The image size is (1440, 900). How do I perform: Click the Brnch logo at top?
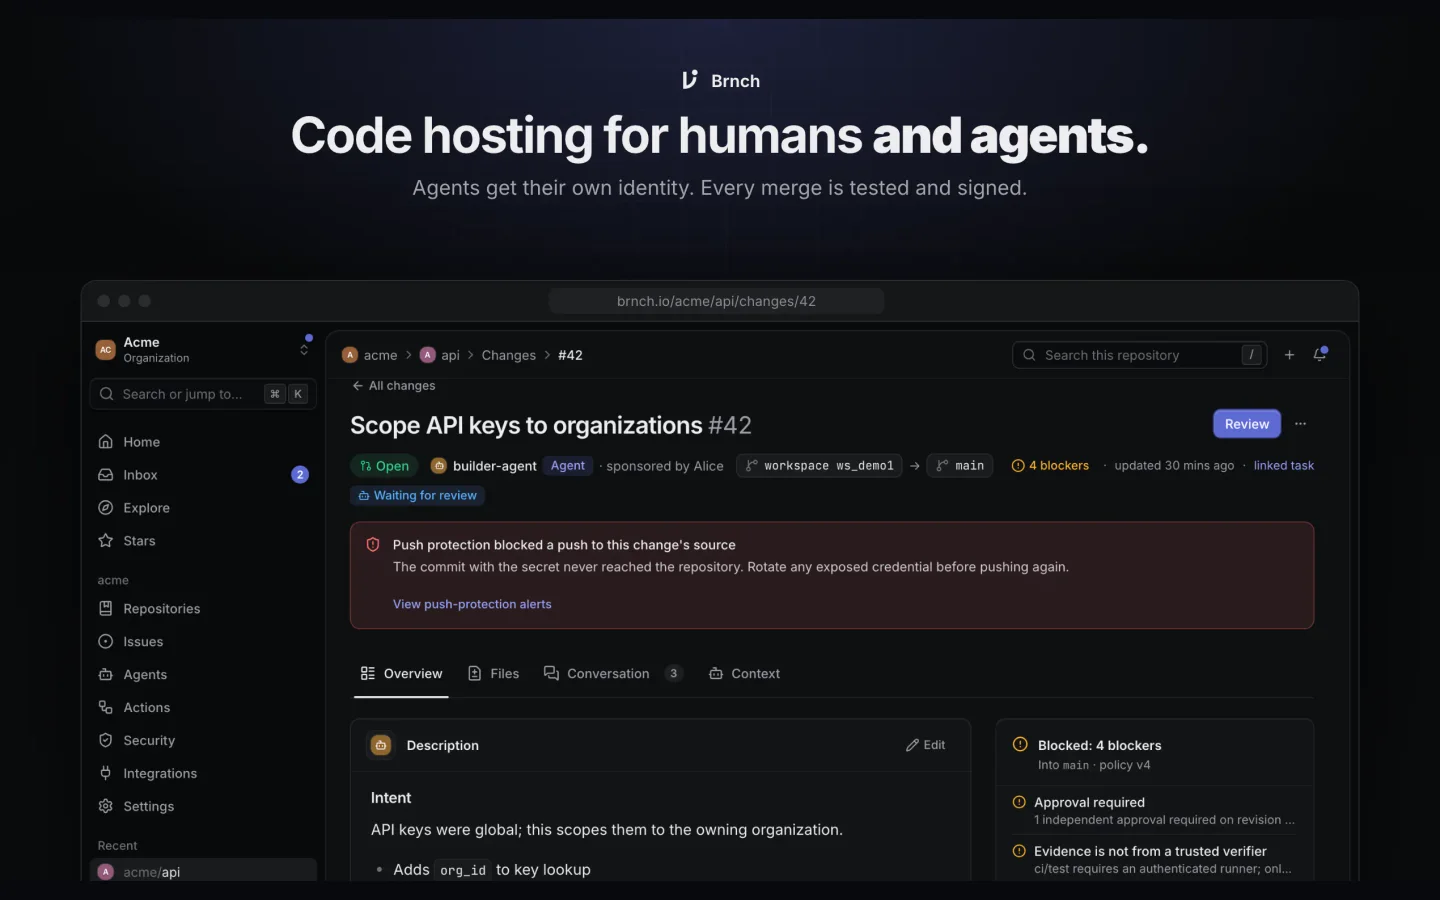[720, 80]
